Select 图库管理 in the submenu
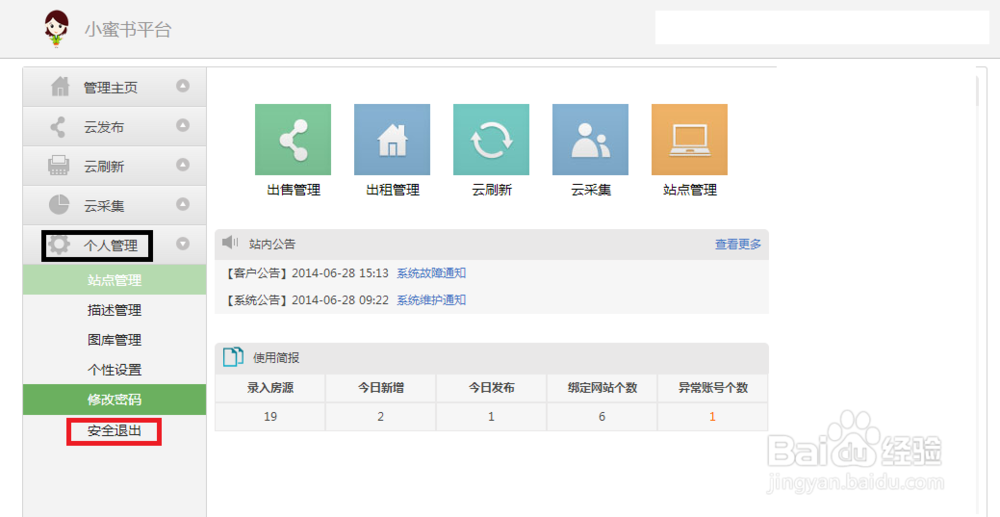This screenshot has height=517, width=1000. pos(115,340)
